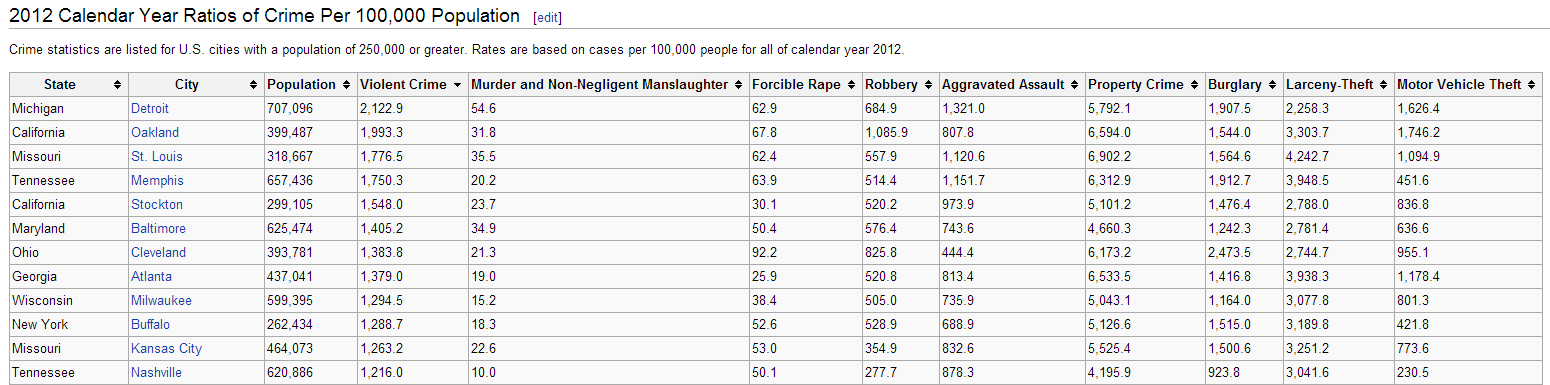
Task: Sort table by City column arrows
Action: coord(253,85)
